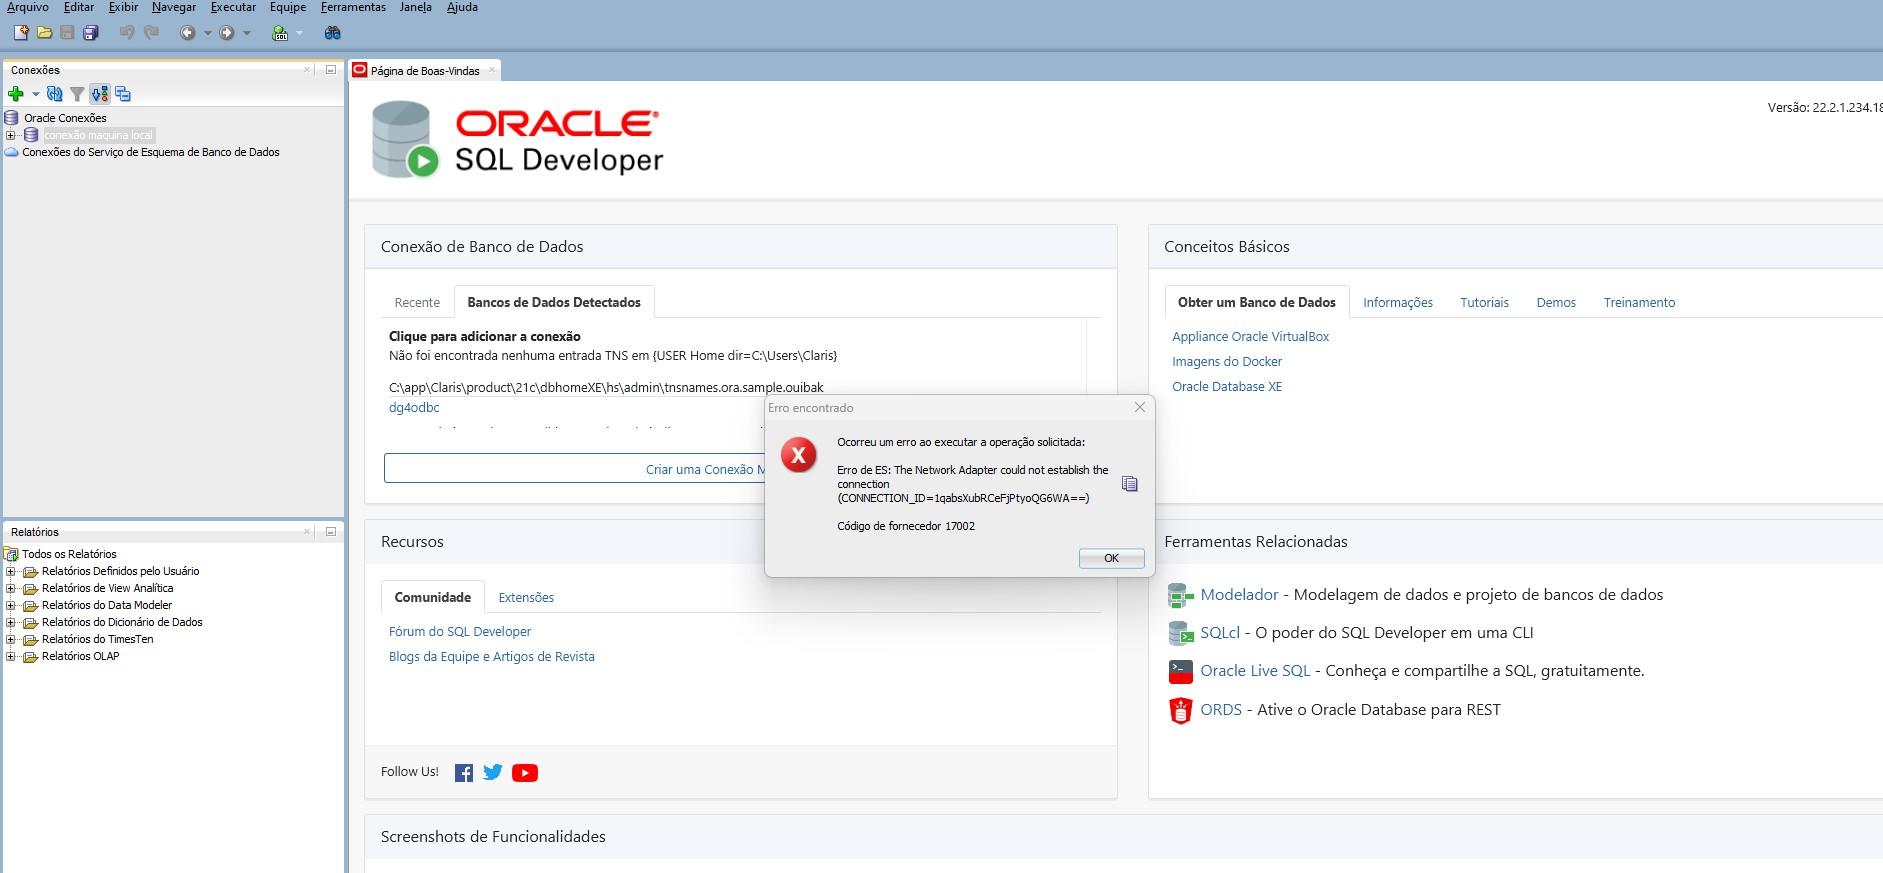Open the new connection dropdown arrow
Image resolution: width=1883 pixels, height=873 pixels.
point(35,94)
